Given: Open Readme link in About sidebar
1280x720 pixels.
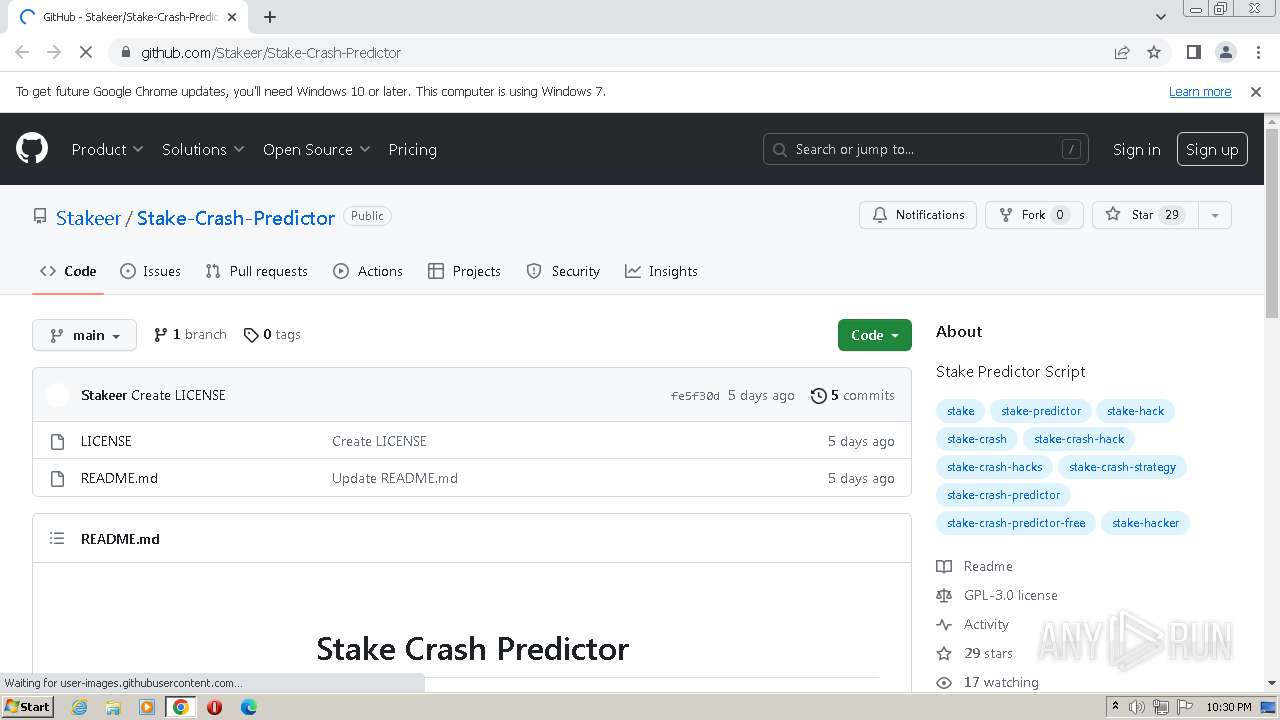Looking at the screenshot, I should (x=975, y=566).
